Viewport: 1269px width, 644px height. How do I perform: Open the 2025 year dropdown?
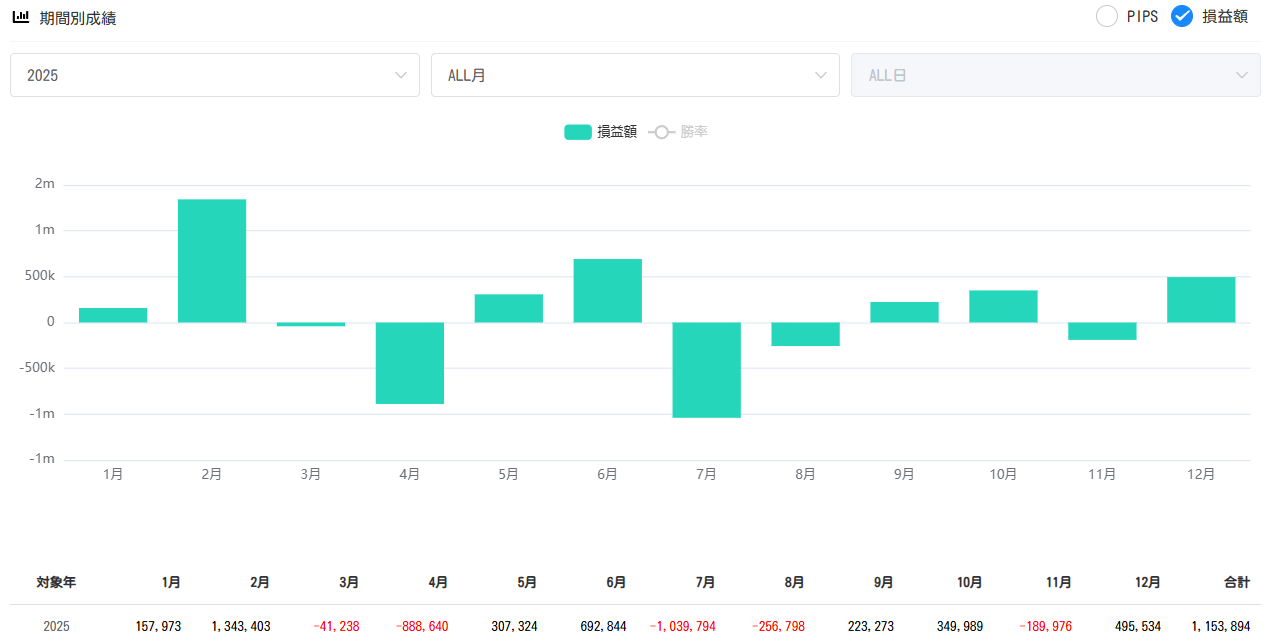[x=215, y=75]
